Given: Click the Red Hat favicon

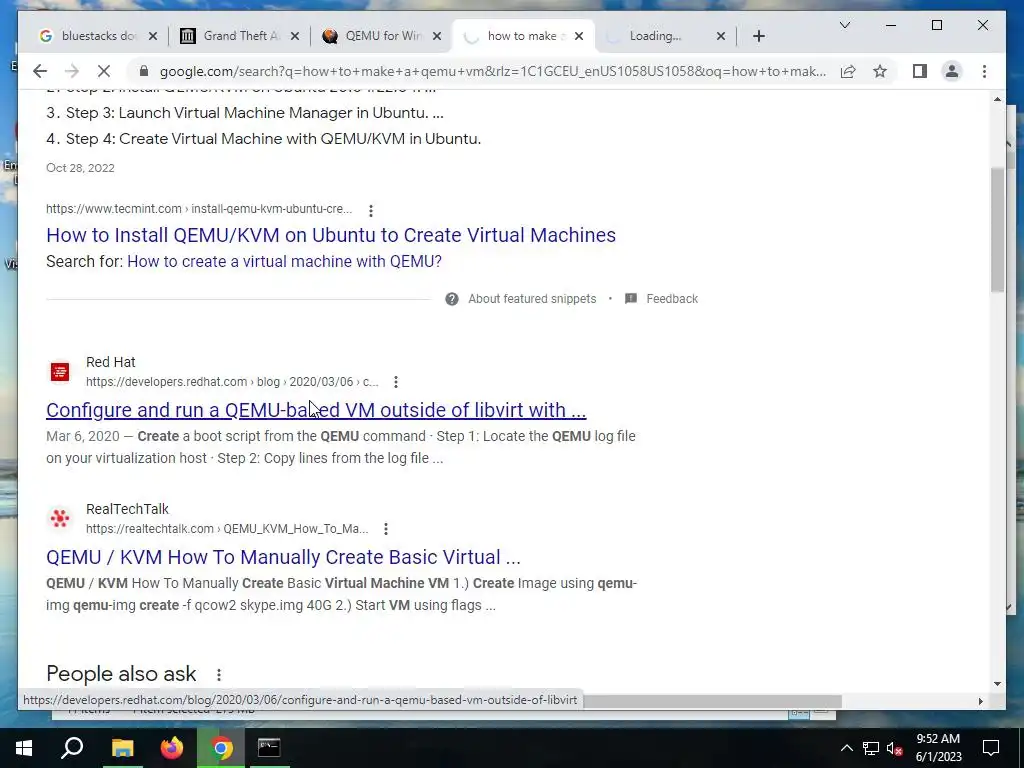Looking at the screenshot, I should [x=59, y=372].
